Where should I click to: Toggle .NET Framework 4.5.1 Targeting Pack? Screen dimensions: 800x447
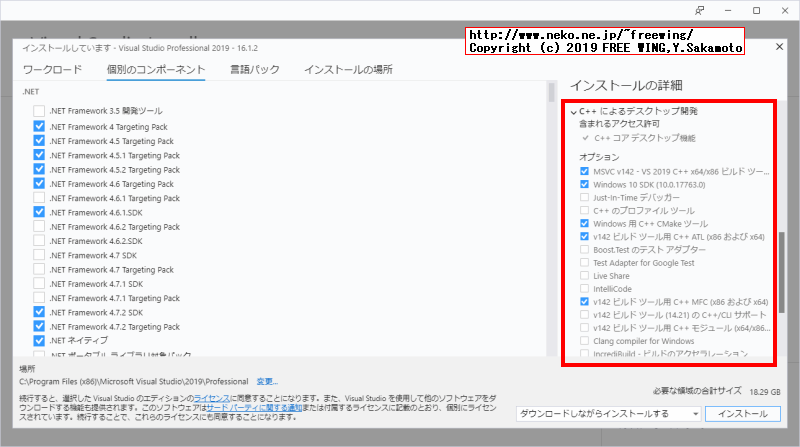click(x=39, y=155)
